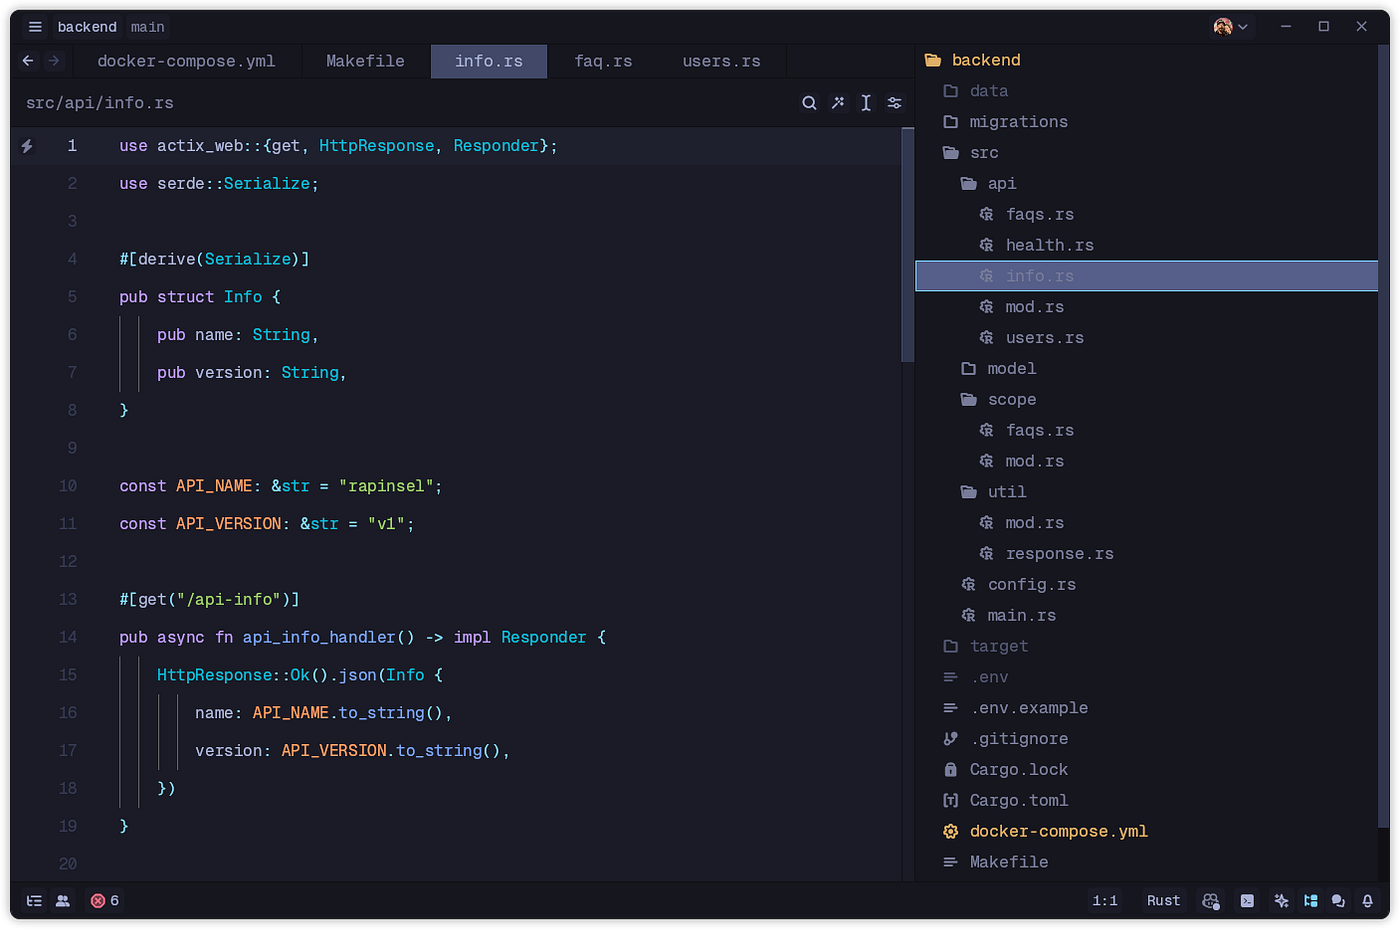This screenshot has height=929, width=1400.
Task: Click the 1:1 cursor position indicator
Action: tap(1105, 901)
